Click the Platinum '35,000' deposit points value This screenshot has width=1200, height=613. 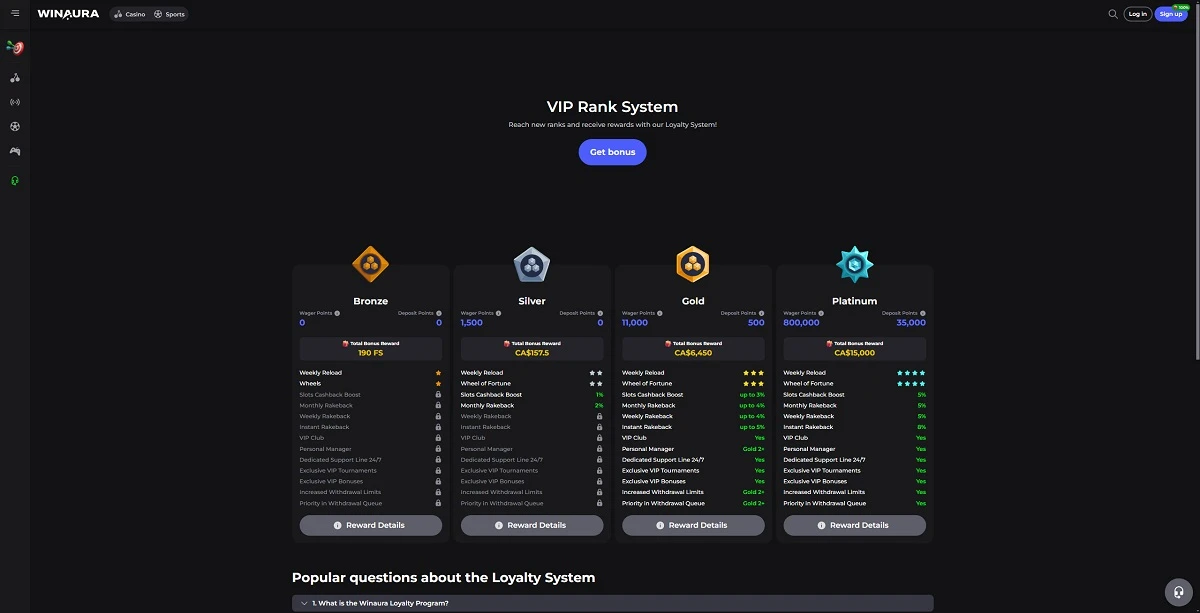pyautogui.click(x=911, y=323)
